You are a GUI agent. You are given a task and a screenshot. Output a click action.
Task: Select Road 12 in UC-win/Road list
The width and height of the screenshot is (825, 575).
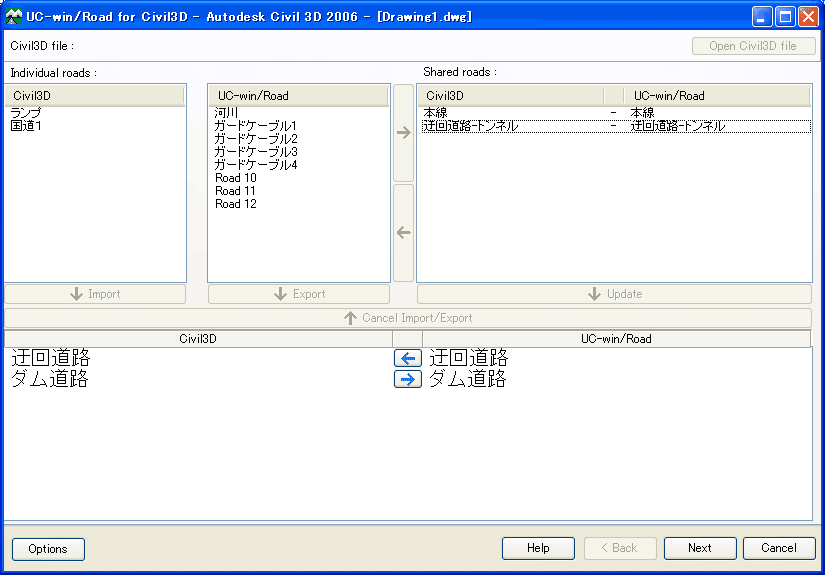(236, 204)
